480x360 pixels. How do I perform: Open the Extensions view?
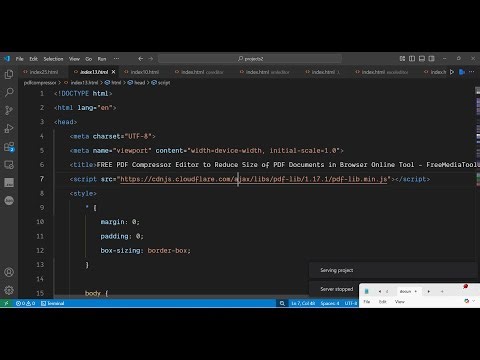[x=9, y=147]
